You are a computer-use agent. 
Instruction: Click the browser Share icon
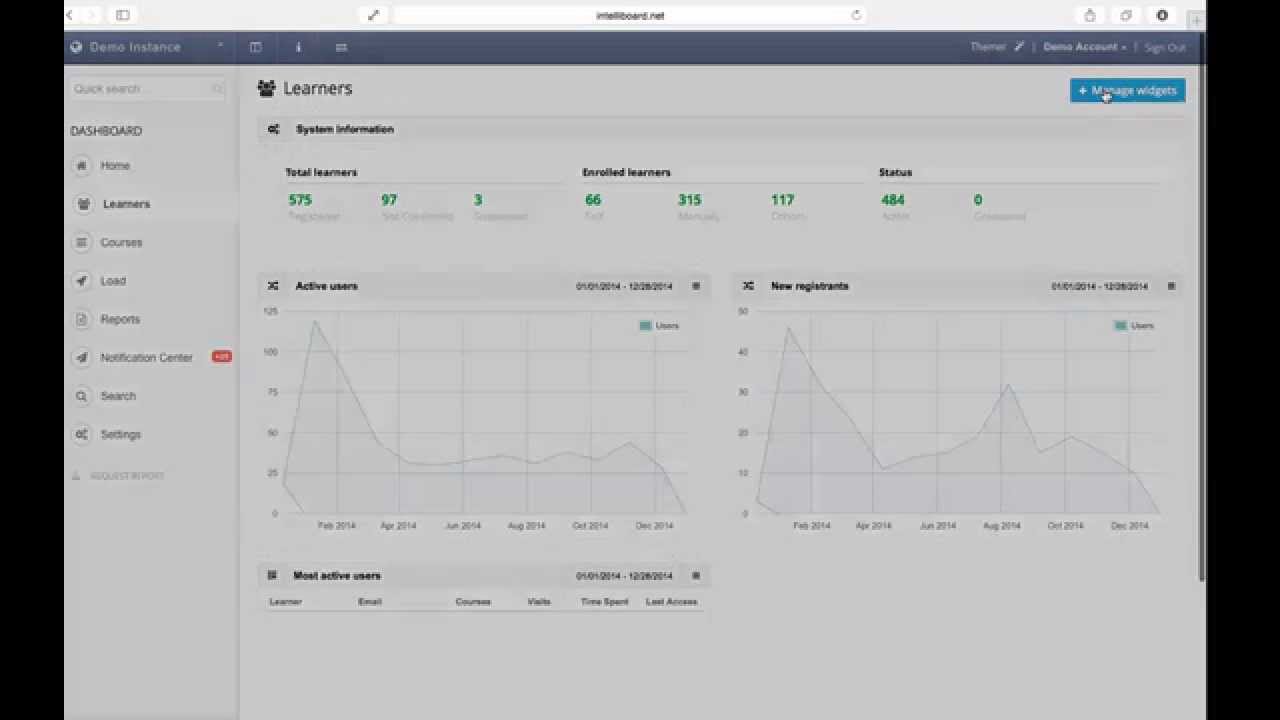click(1090, 15)
